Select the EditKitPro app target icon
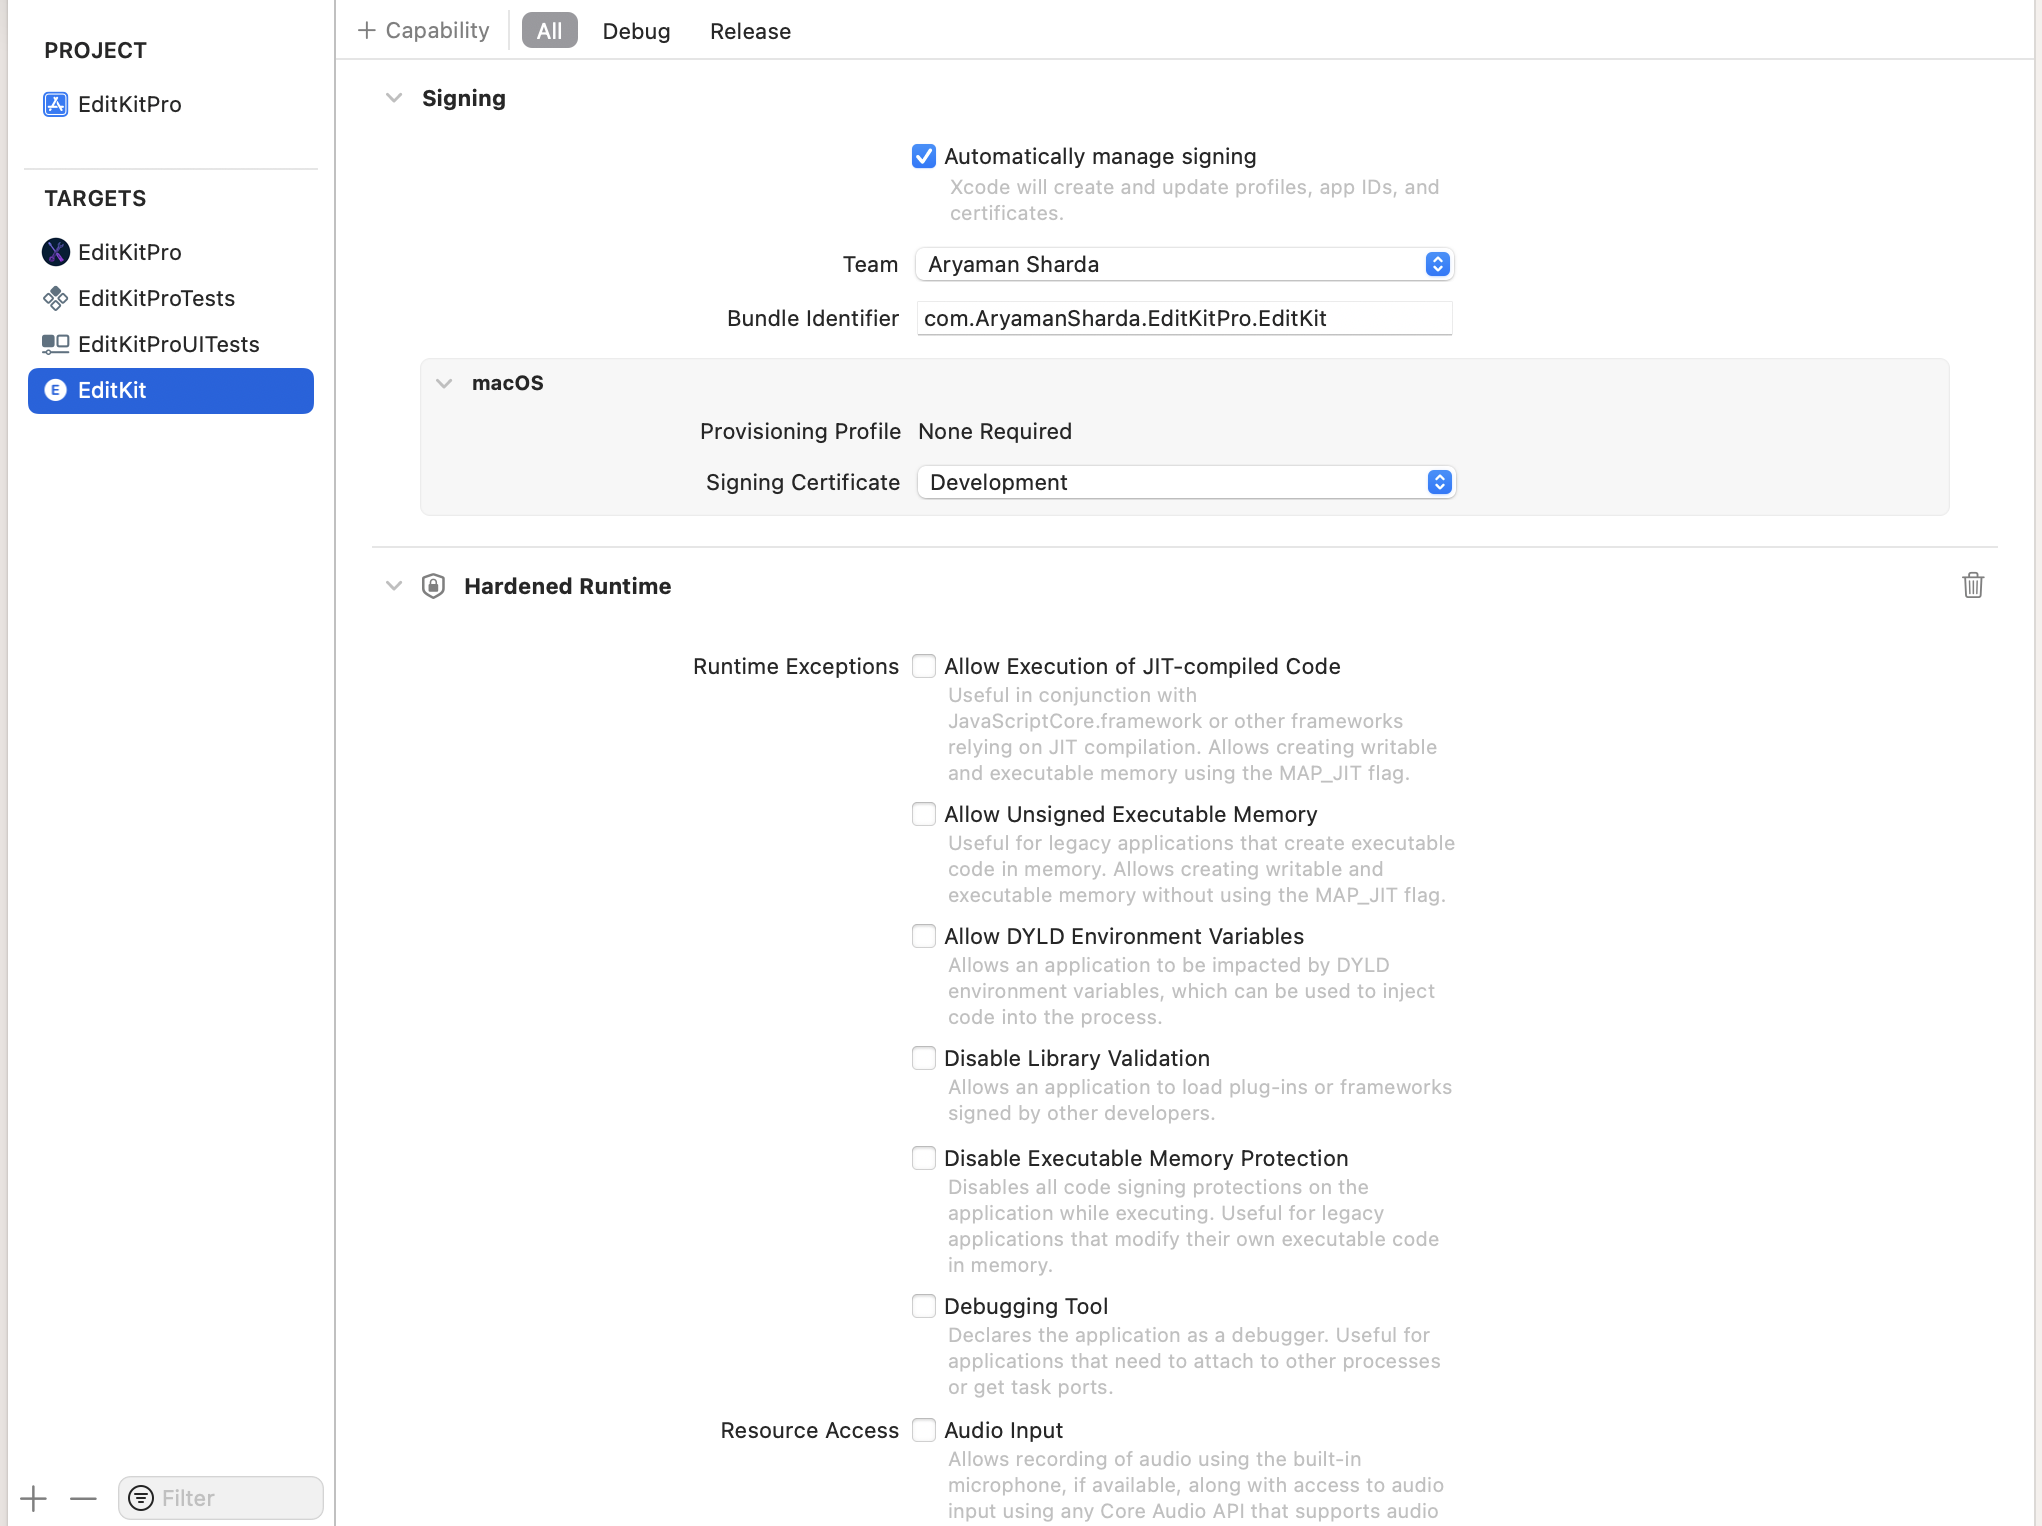 pyautogui.click(x=56, y=252)
